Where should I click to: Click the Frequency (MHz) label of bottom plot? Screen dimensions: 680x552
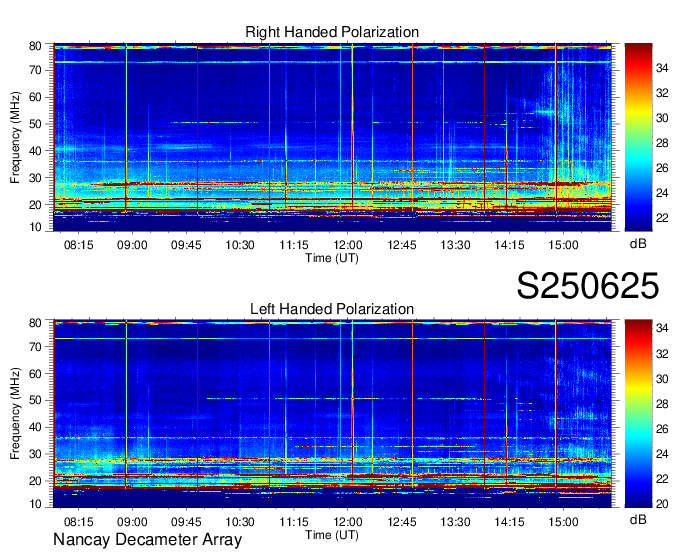click(x=15, y=414)
